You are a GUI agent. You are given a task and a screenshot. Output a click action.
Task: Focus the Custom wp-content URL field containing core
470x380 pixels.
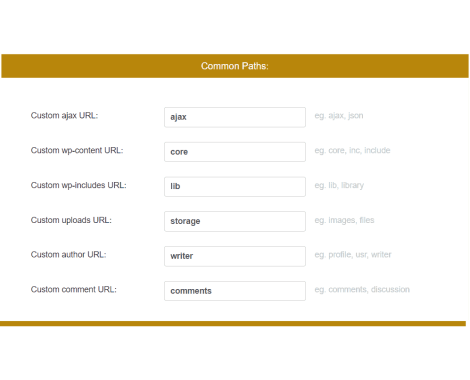click(235, 152)
